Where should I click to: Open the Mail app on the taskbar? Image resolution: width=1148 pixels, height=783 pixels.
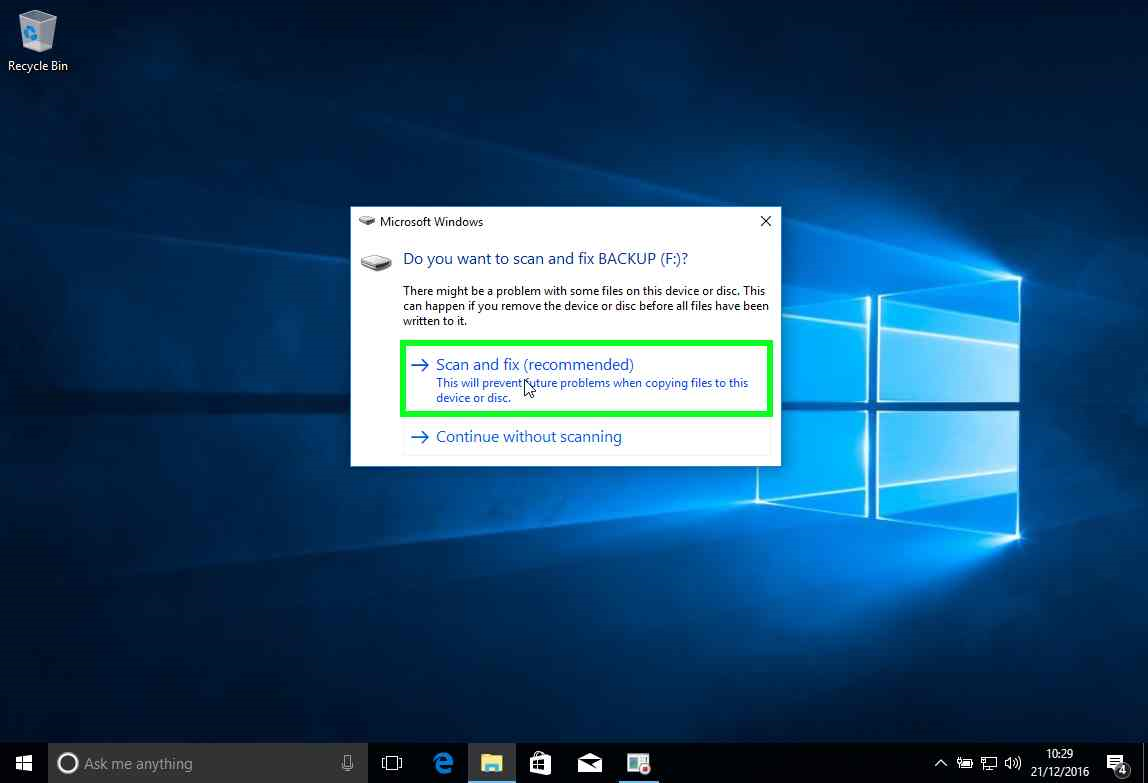589,763
